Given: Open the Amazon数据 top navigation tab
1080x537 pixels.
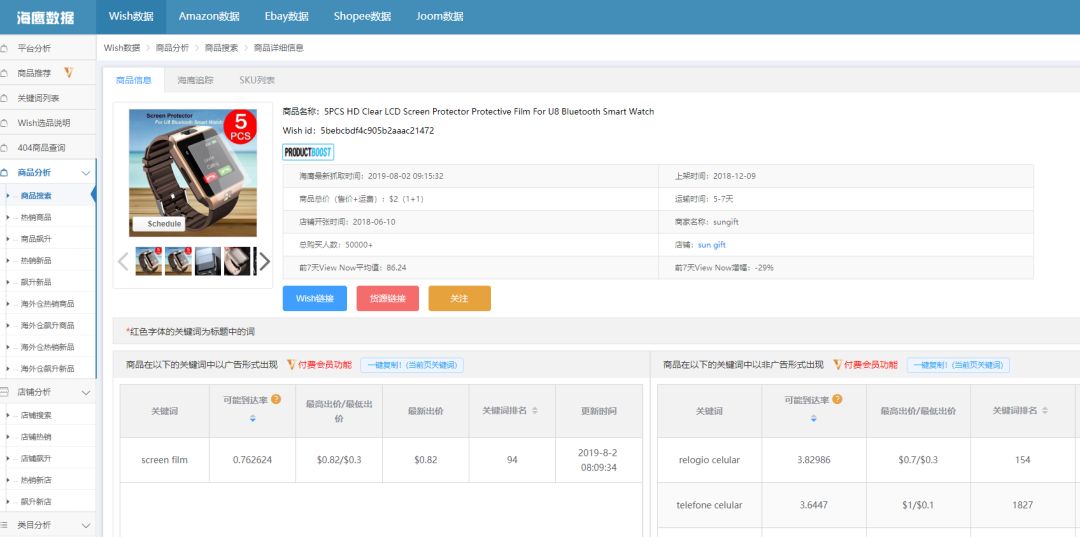Looking at the screenshot, I should coord(209,17).
